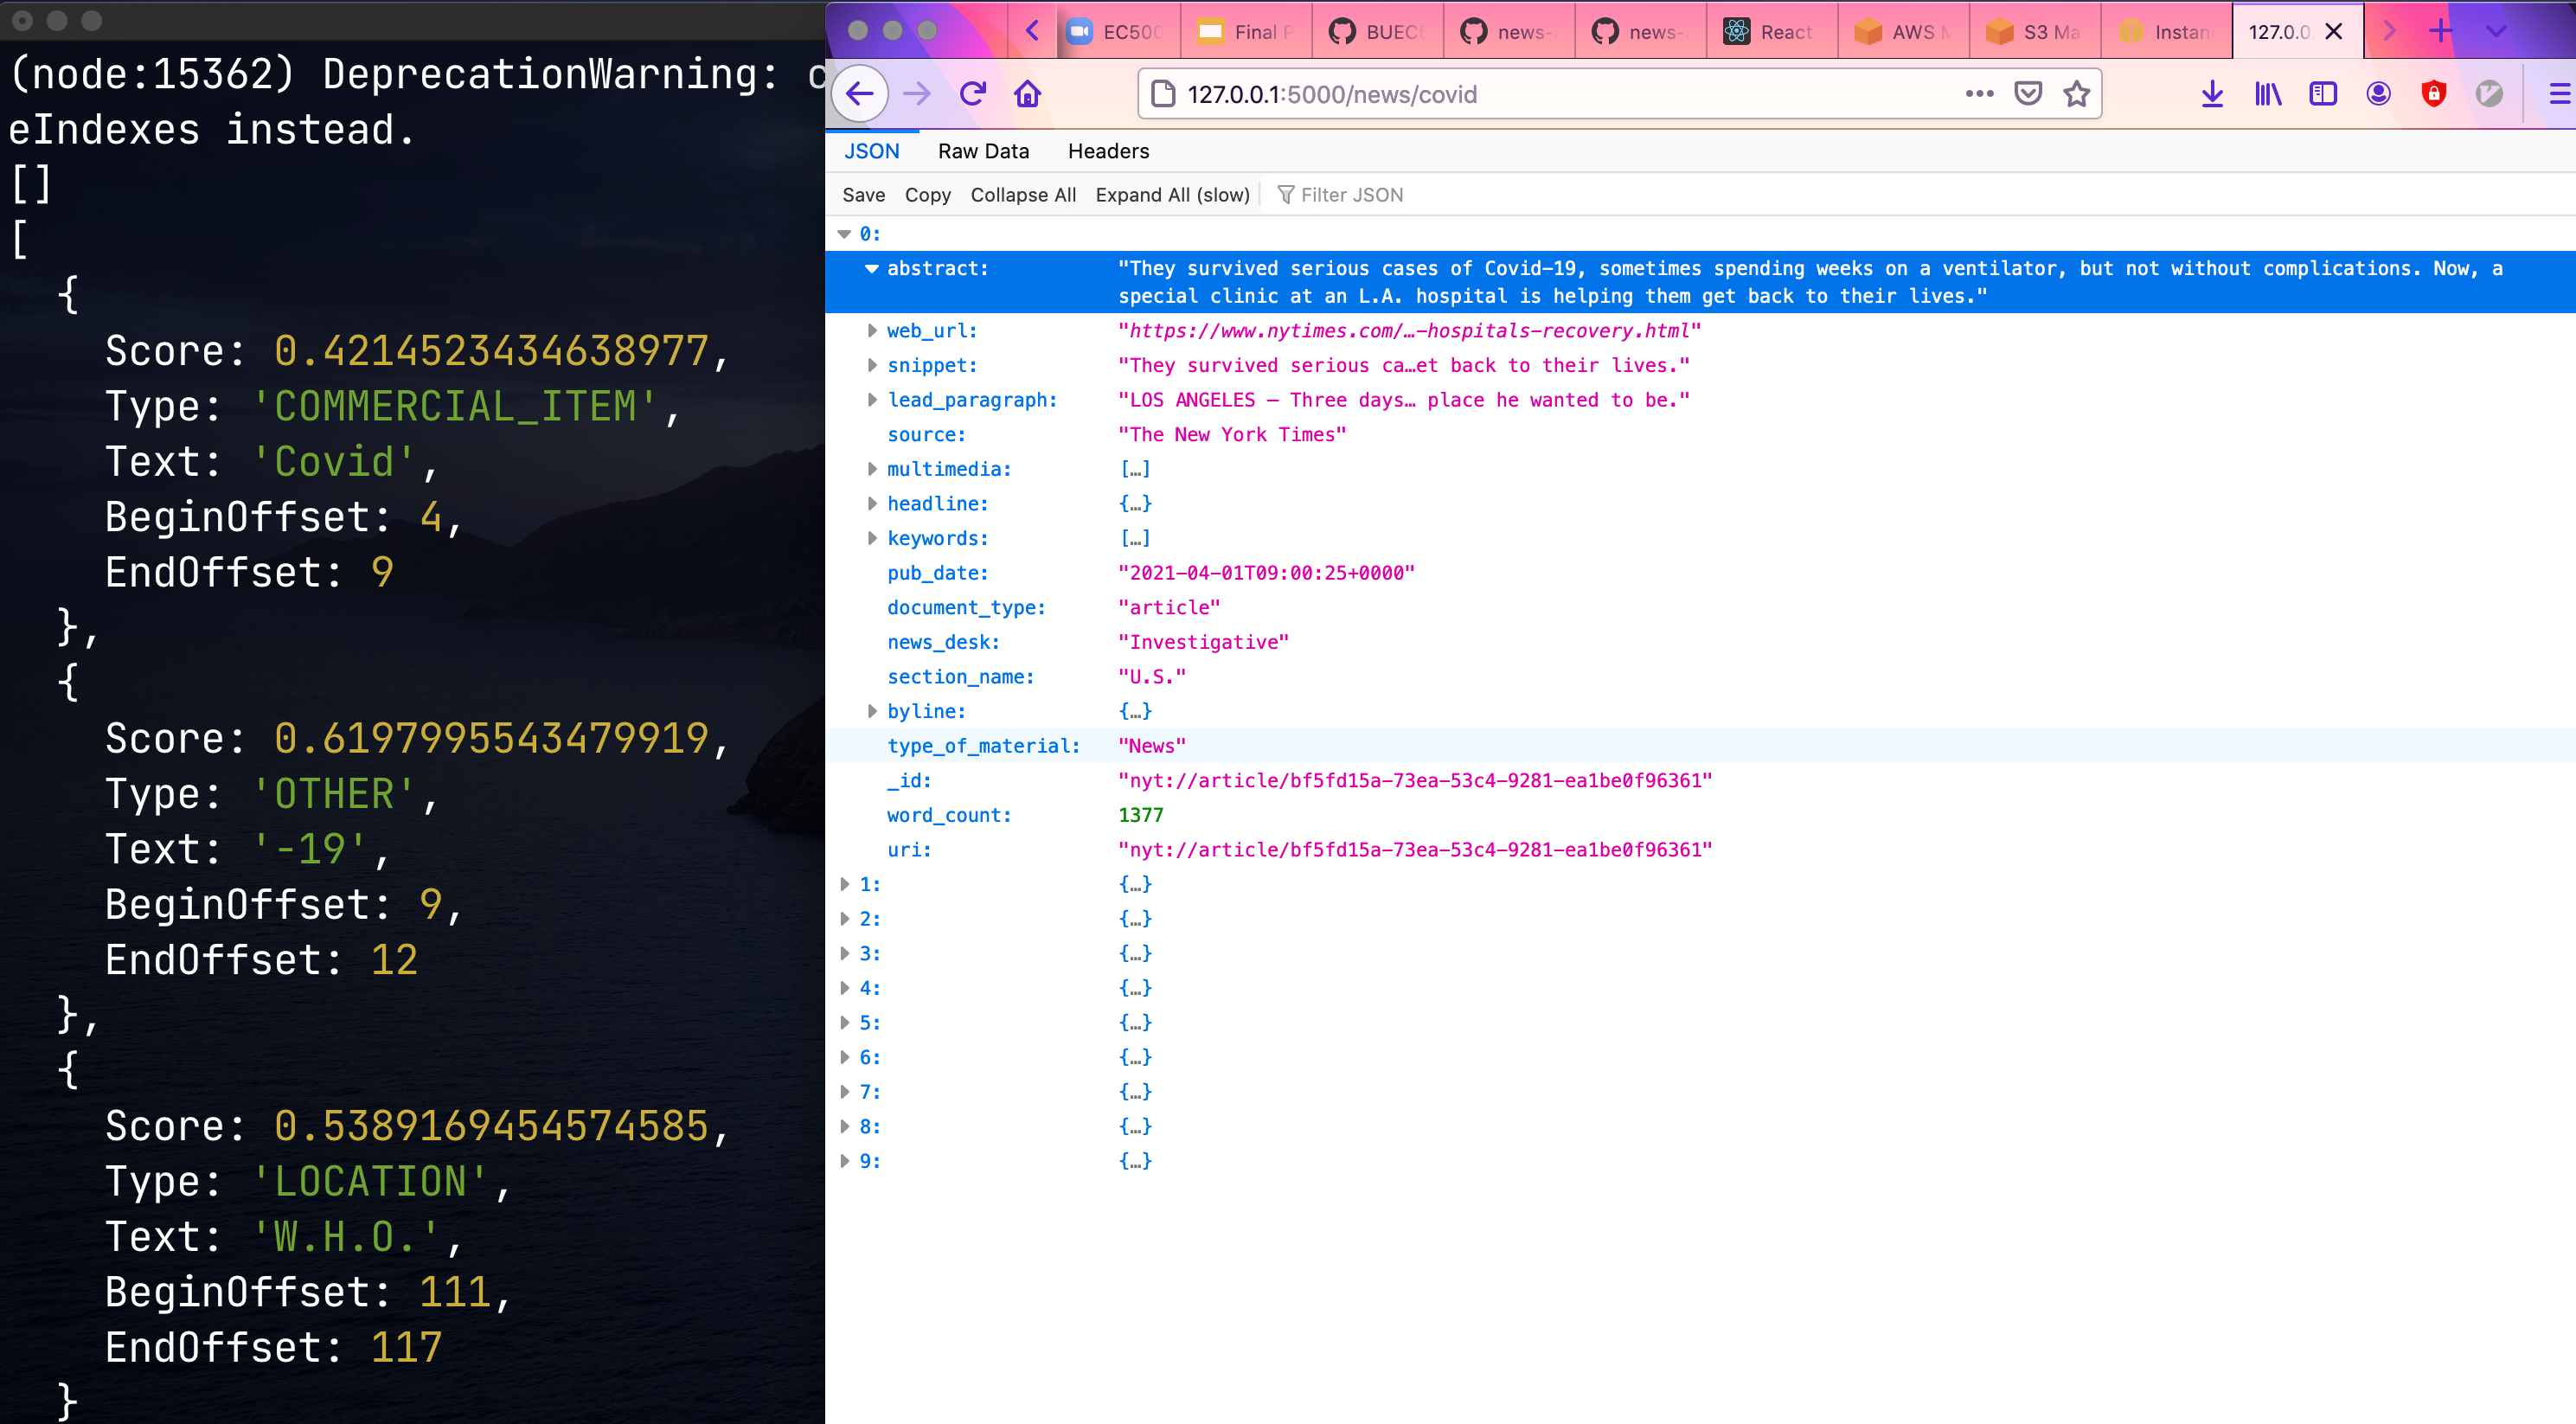Click the Copy button in JSON toolbar
The width and height of the screenshot is (2576, 1424).
[927, 195]
